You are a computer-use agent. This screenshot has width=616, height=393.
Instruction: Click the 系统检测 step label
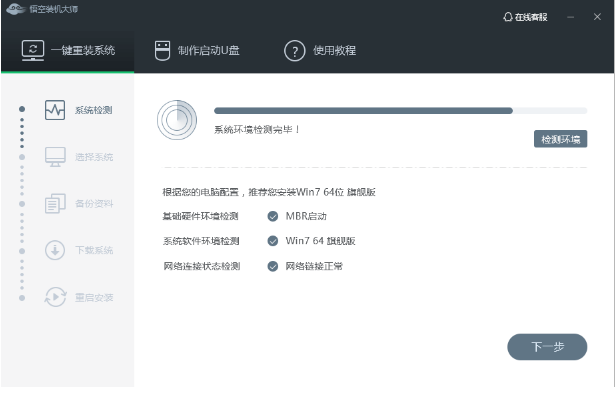(x=94, y=110)
